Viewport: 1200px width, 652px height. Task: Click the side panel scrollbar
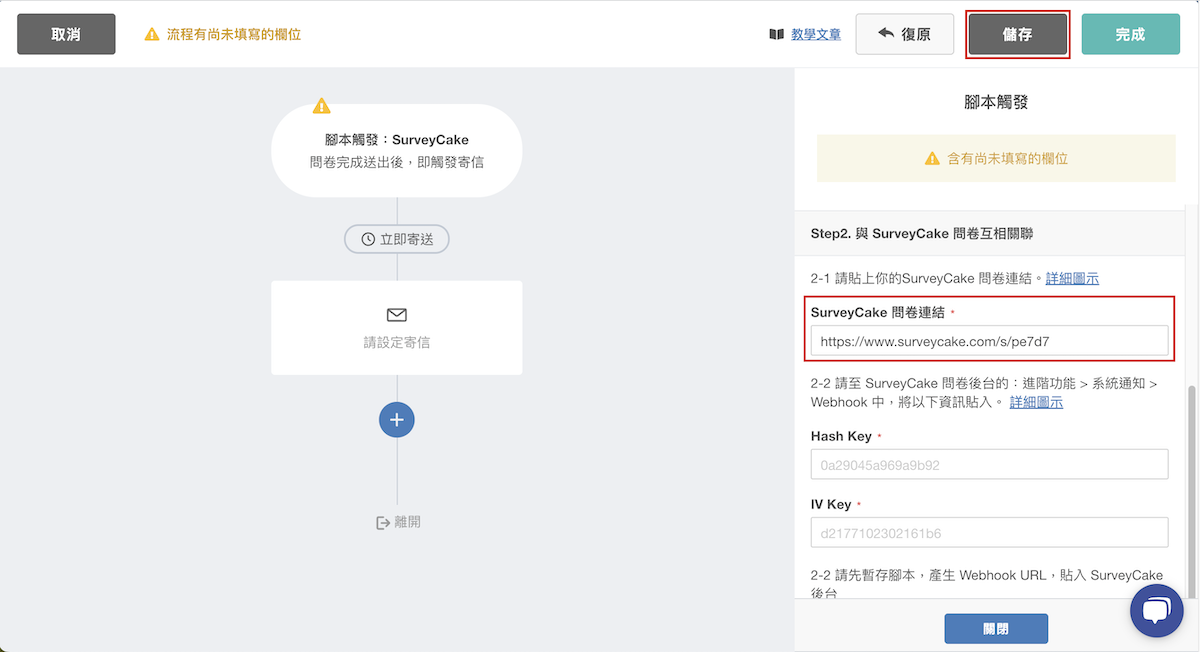tap(1192, 490)
